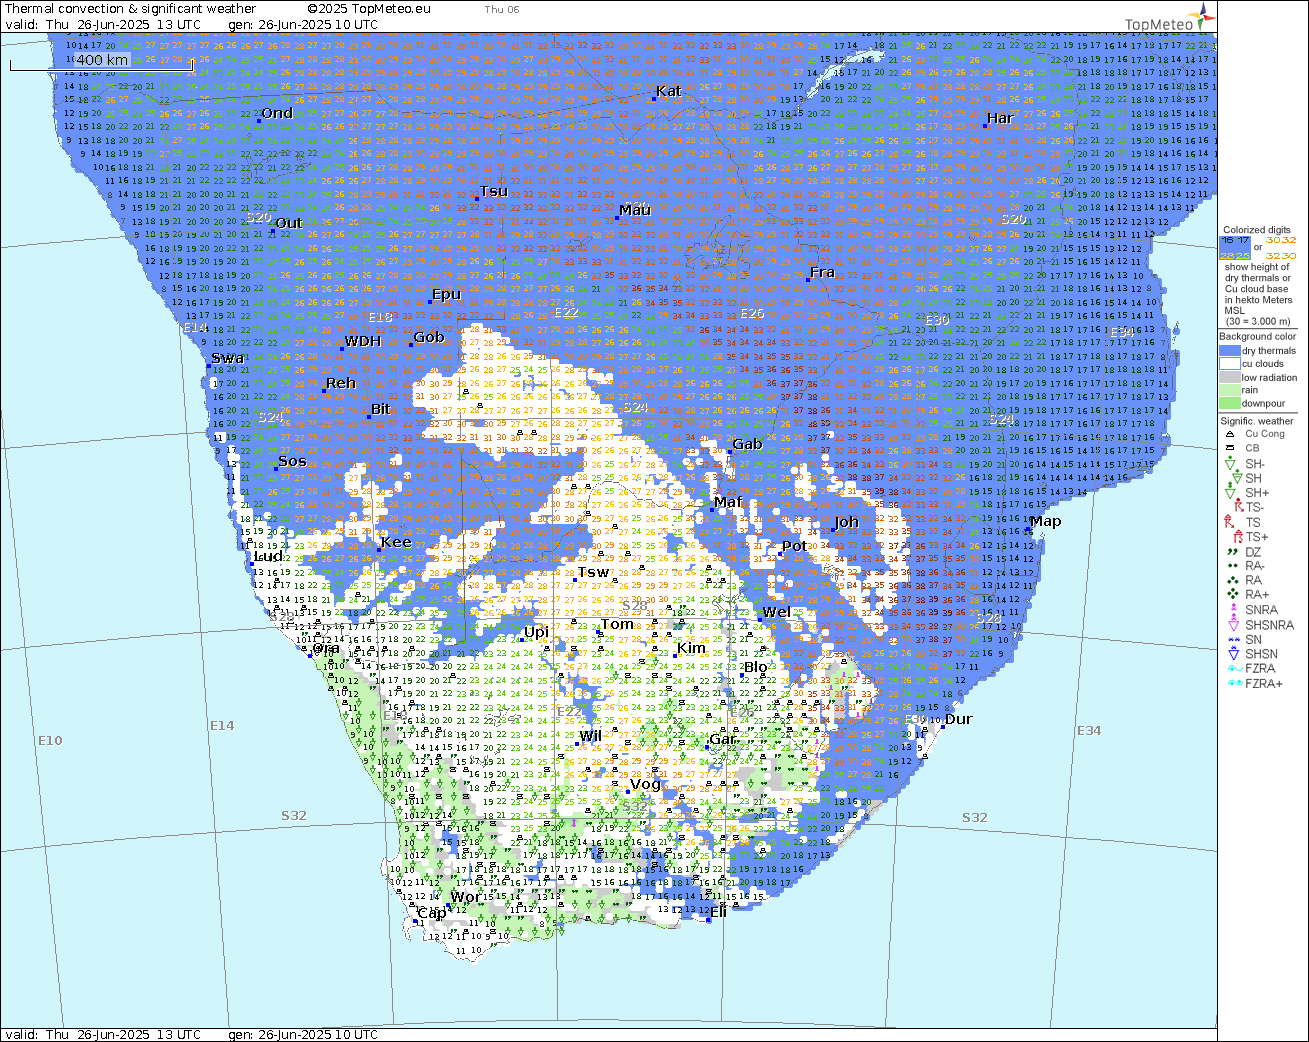Click the Wel city label
The width and height of the screenshot is (1309, 1042).
pos(776,612)
